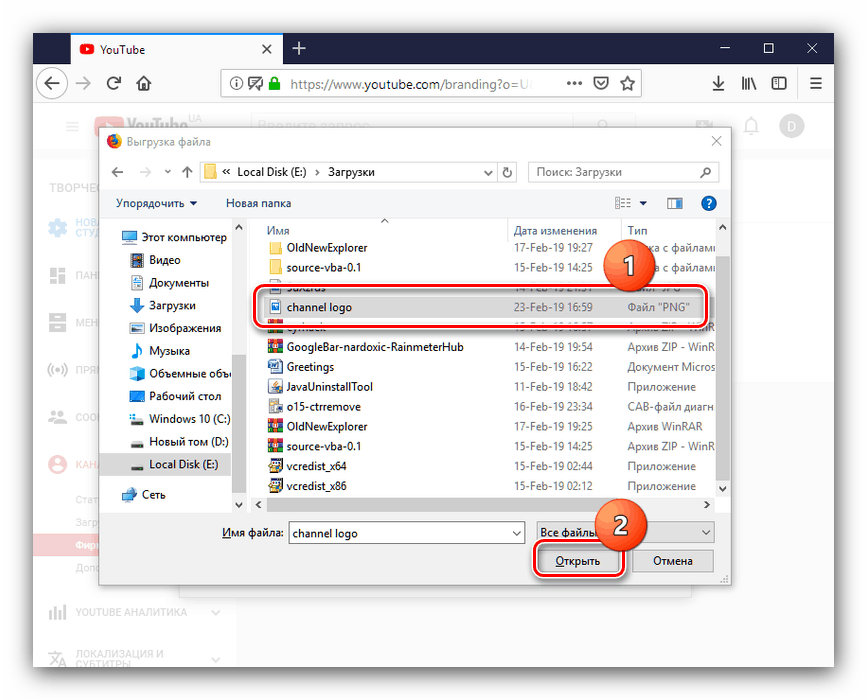Select GoogleBar-nardoxic-RainmeterHub archive
Image resolution: width=867 pixels, height=700 pixels.
[x=489, y=347]
